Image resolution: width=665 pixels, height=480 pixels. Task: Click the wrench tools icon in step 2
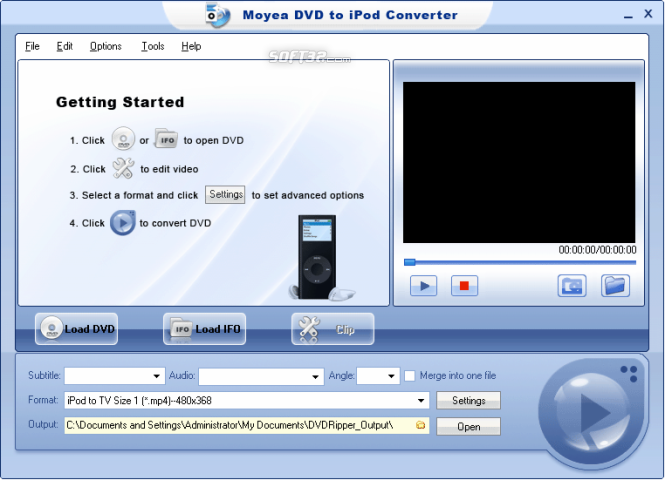tap(123, 168)
